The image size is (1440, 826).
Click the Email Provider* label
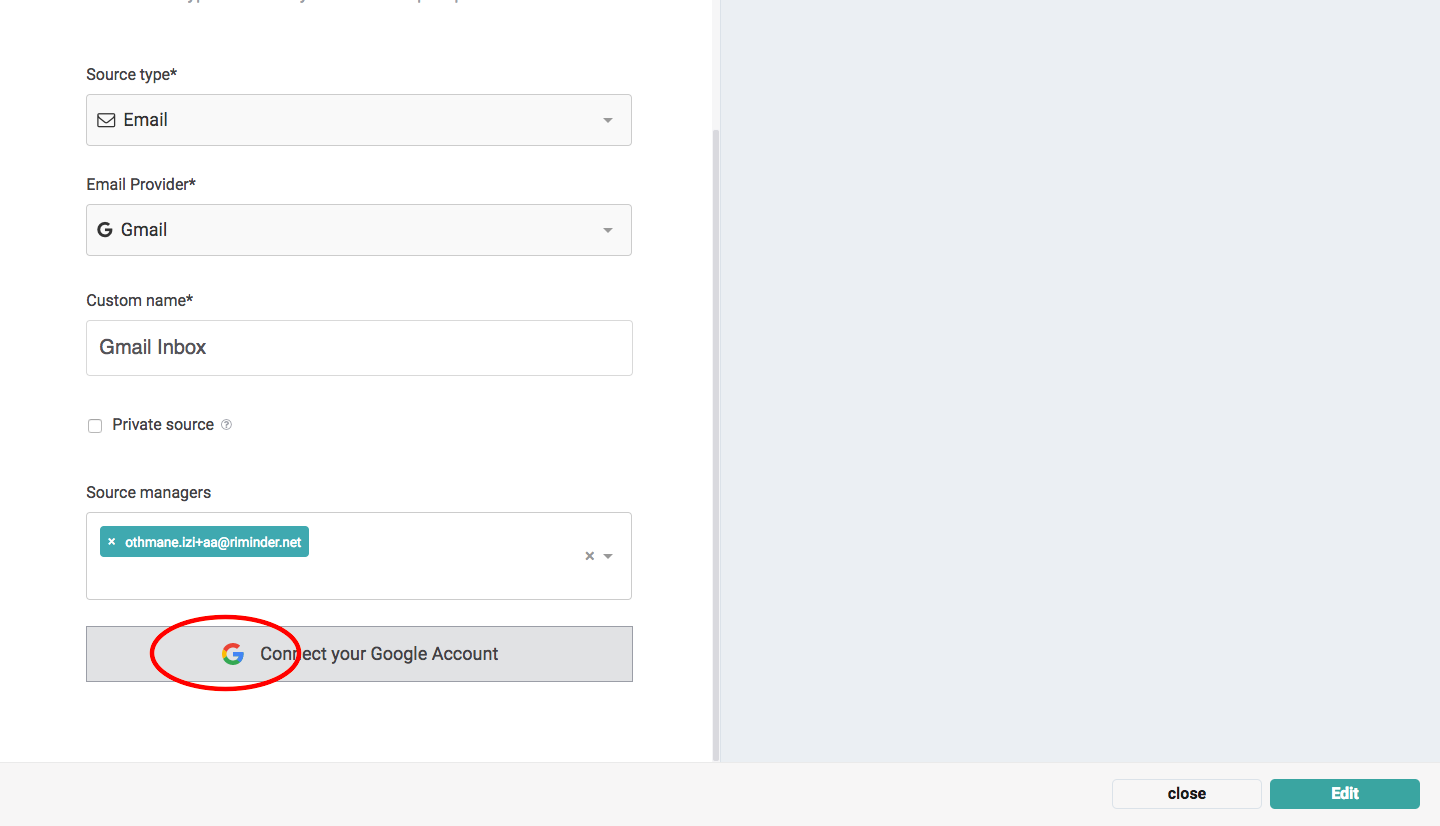[141, 185]
